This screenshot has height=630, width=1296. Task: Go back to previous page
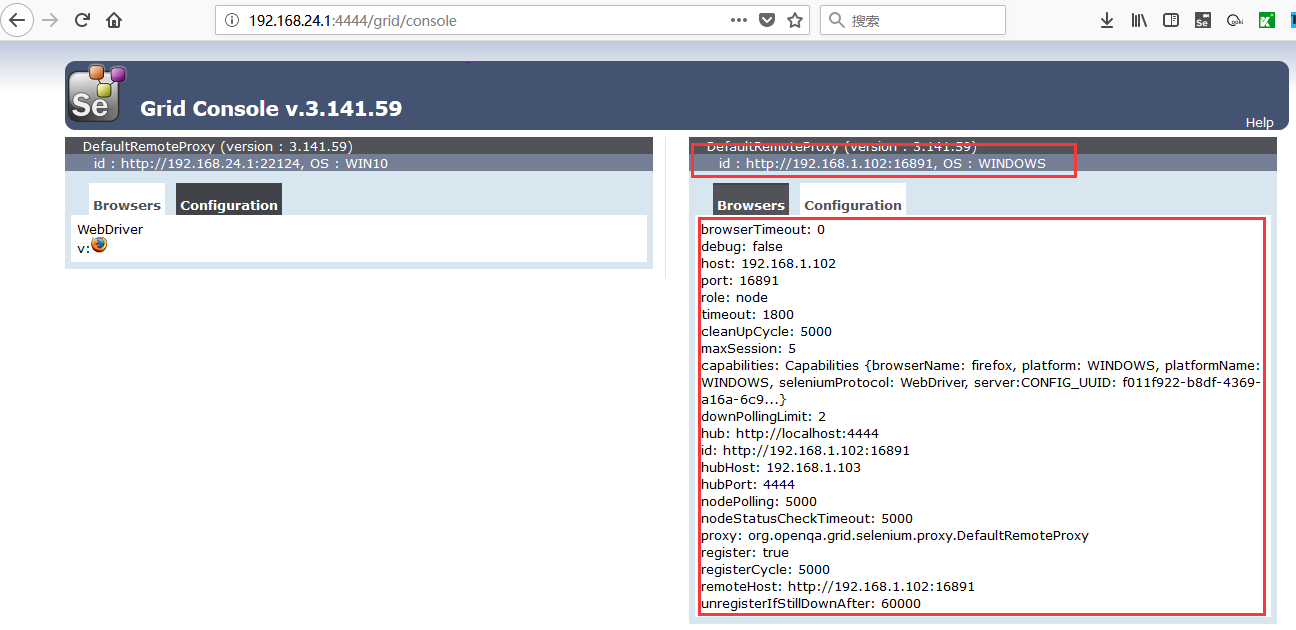coord(18,20)
